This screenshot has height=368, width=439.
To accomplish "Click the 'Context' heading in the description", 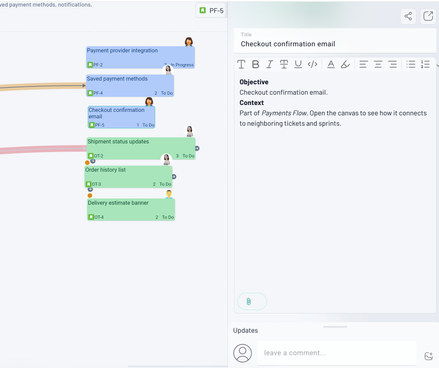I will [251, 103].
